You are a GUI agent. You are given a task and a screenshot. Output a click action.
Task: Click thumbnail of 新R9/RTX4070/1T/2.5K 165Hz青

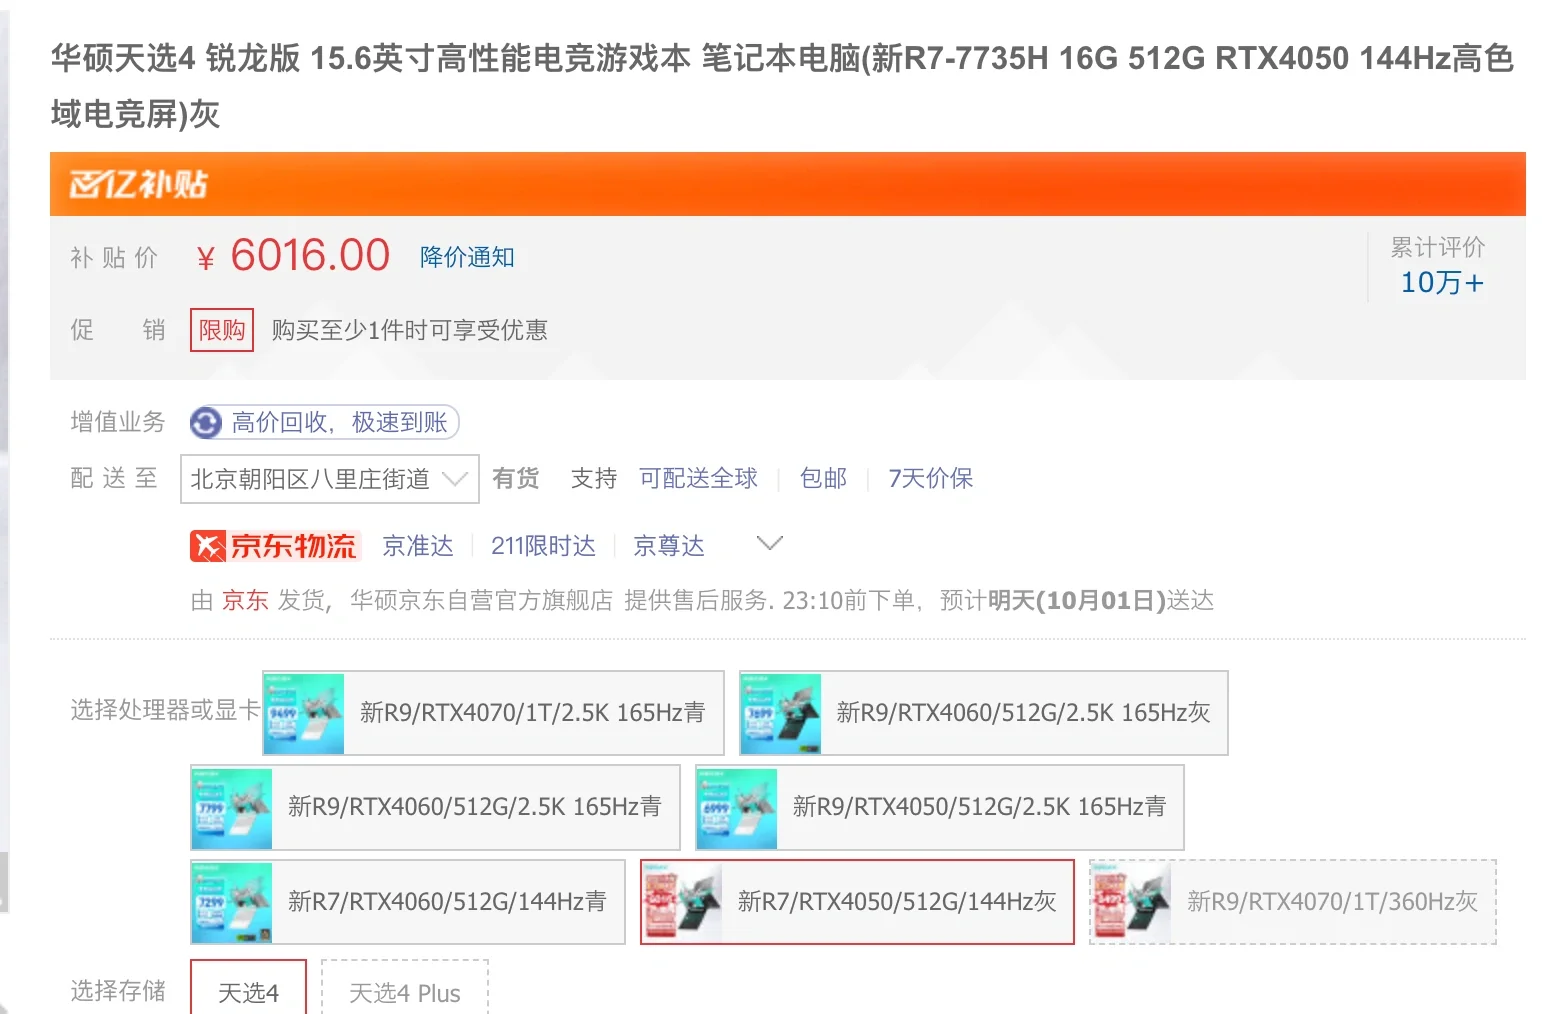pos(304,713)
